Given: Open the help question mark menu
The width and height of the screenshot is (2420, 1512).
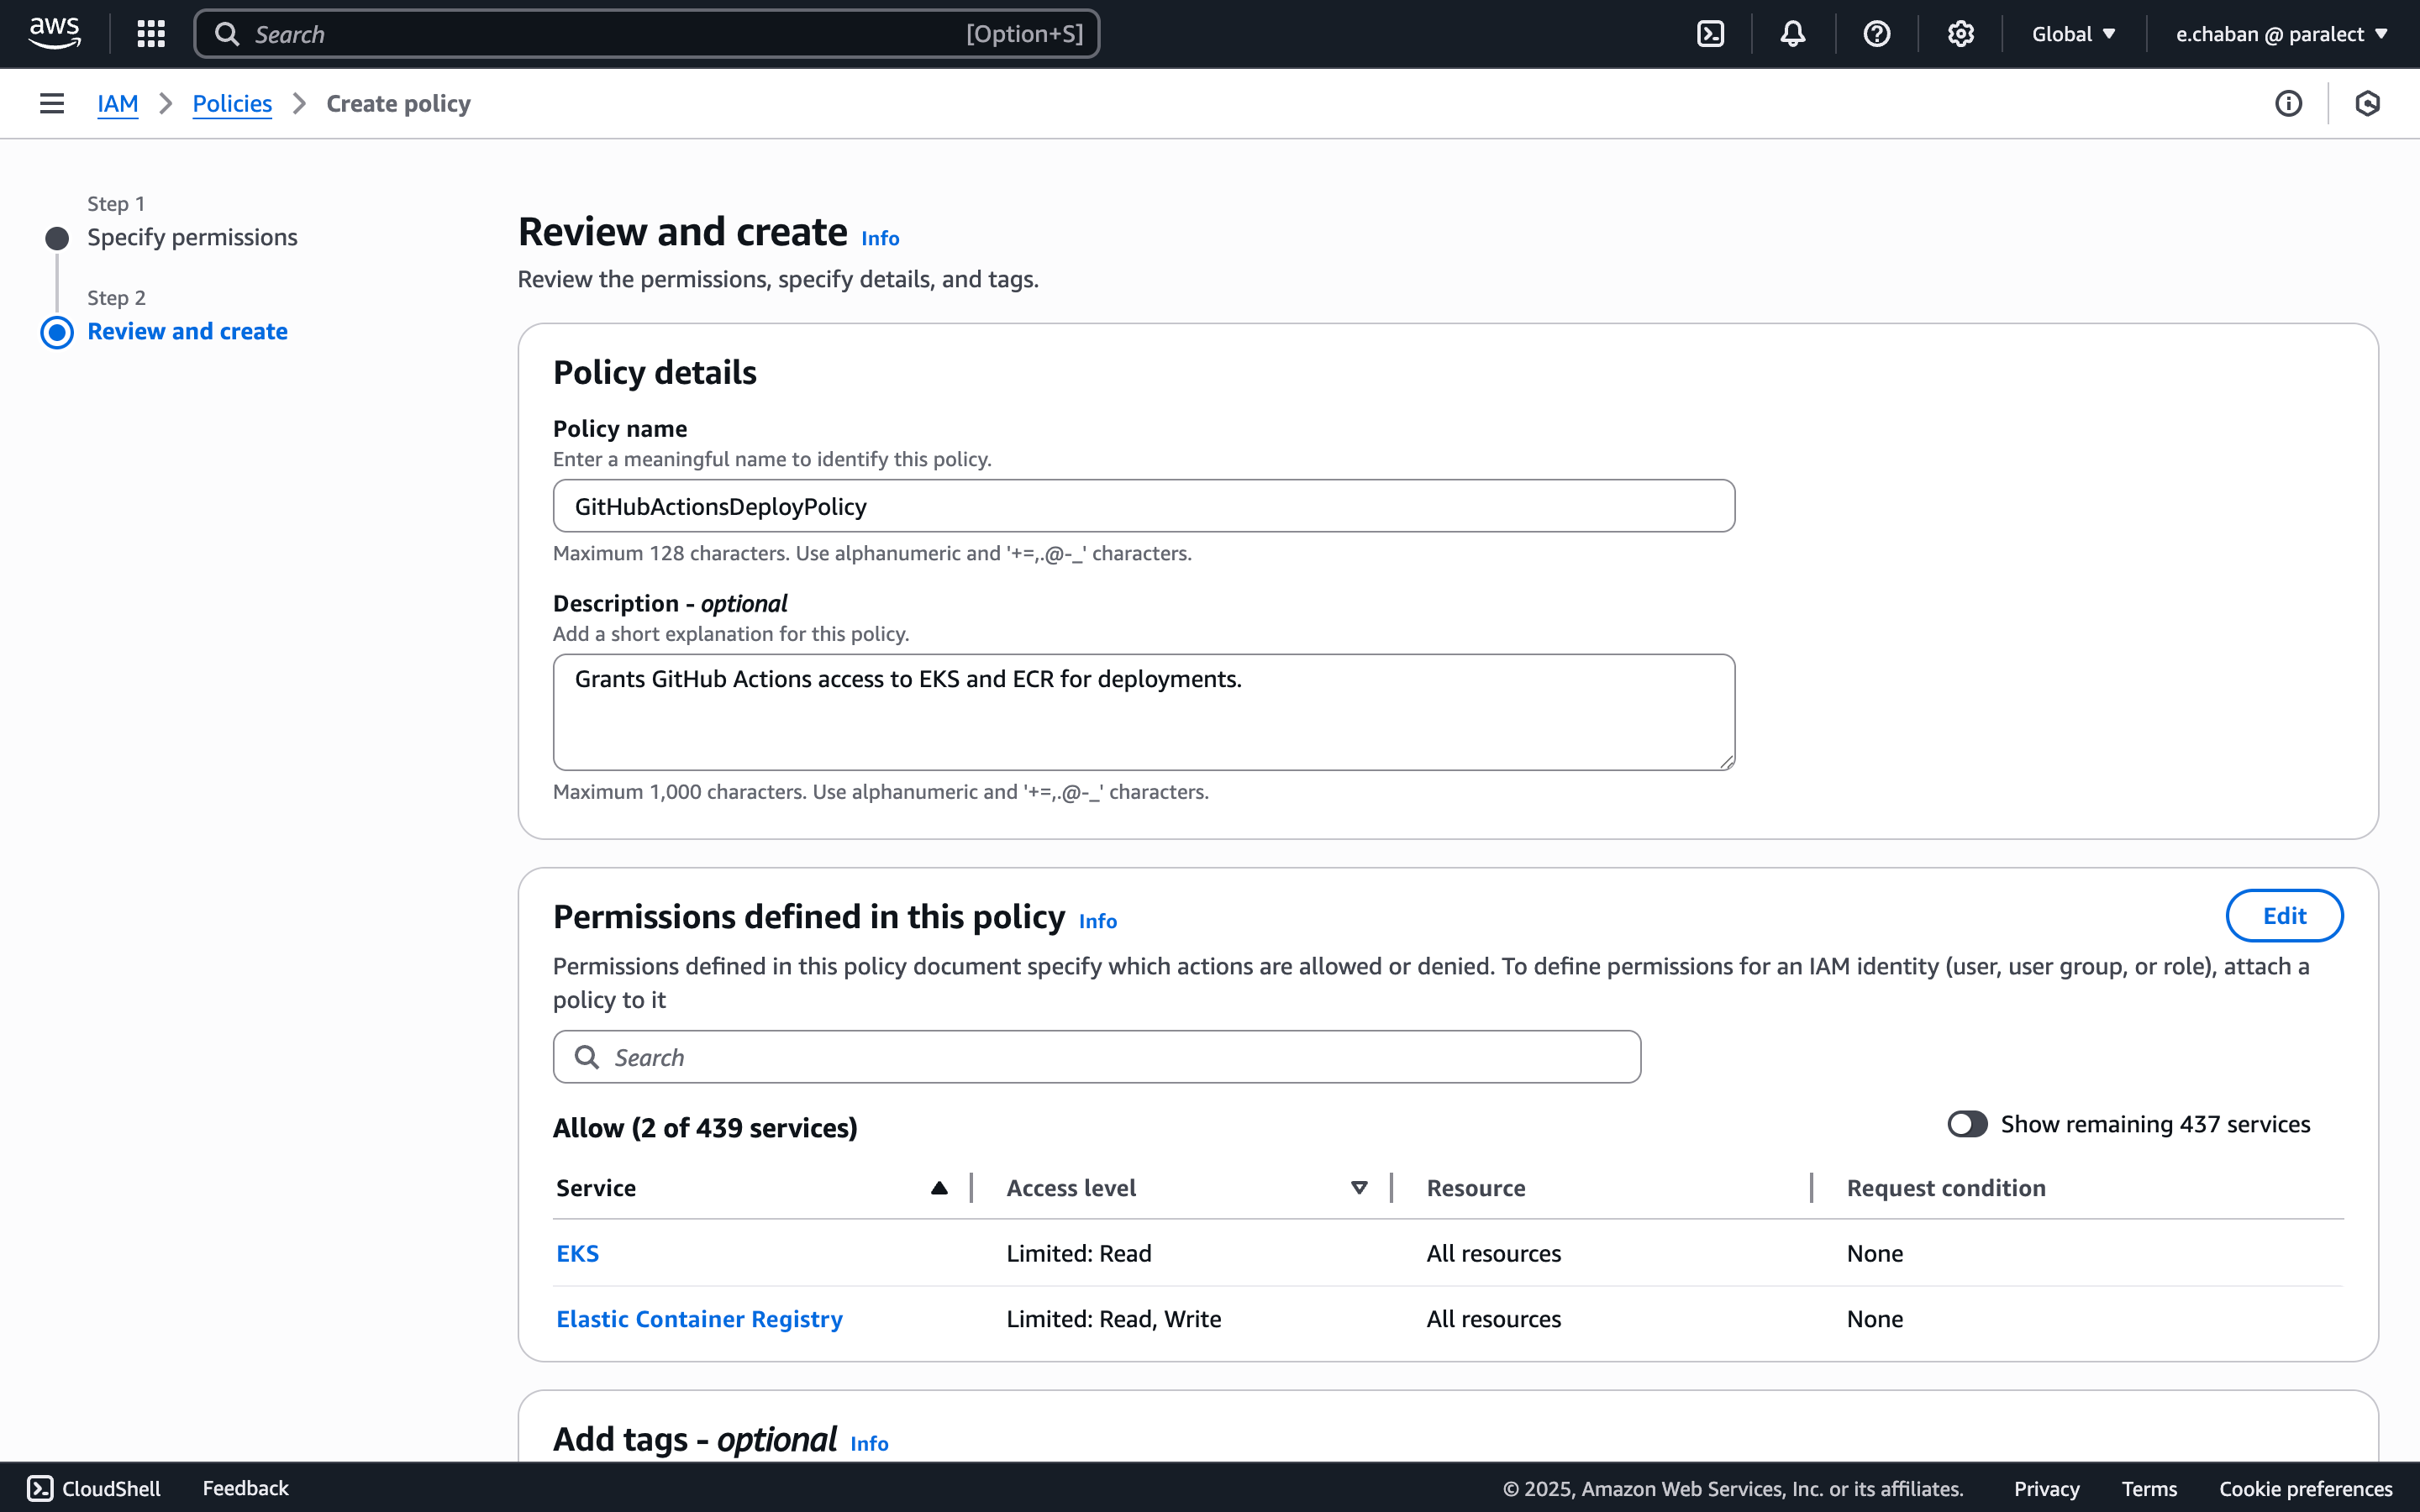Looking at the screenshot, I should pos(1877,34).
